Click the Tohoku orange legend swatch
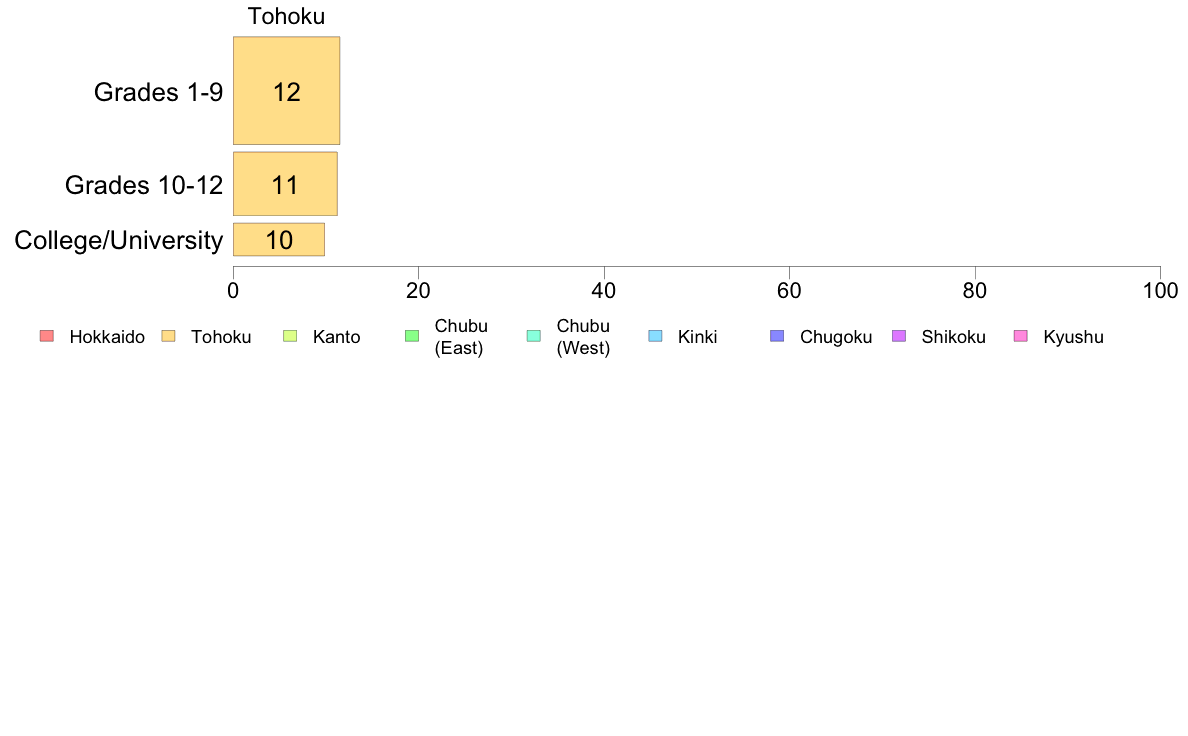Image resolution: width=1188 pixels, height=736 pixels. [168, 336]
